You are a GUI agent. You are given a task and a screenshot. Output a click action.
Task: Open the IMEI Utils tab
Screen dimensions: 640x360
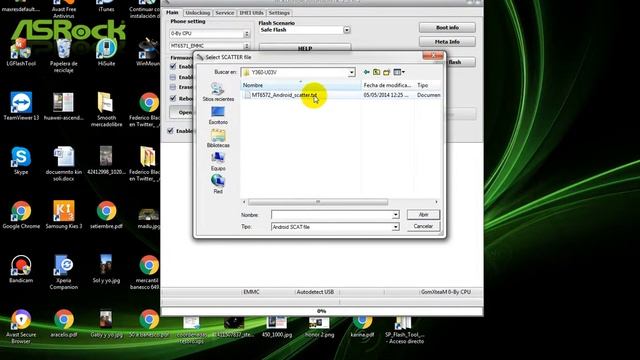pos(251,13)
